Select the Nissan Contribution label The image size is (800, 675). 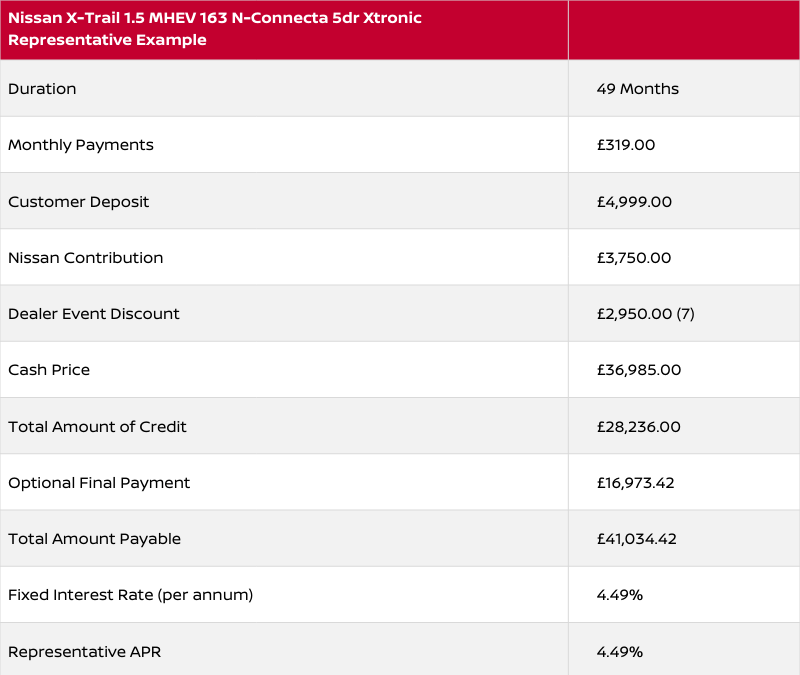85,258
